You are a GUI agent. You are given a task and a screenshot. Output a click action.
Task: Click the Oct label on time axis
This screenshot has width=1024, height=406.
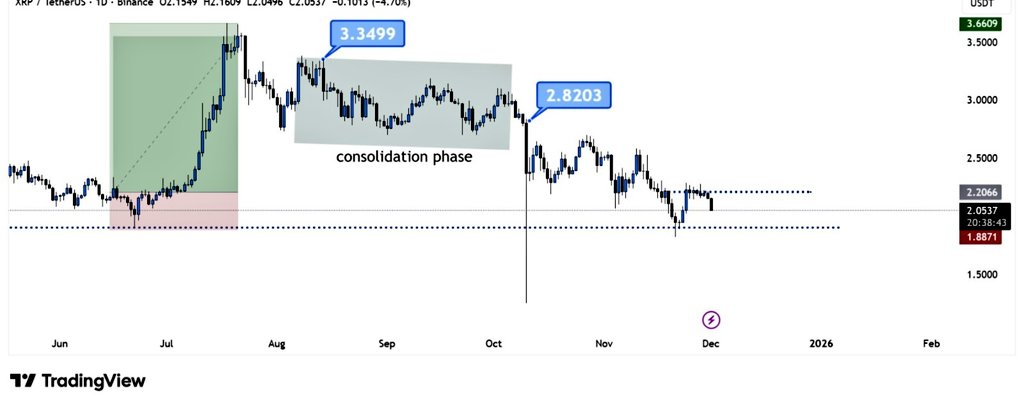(493, 343)
